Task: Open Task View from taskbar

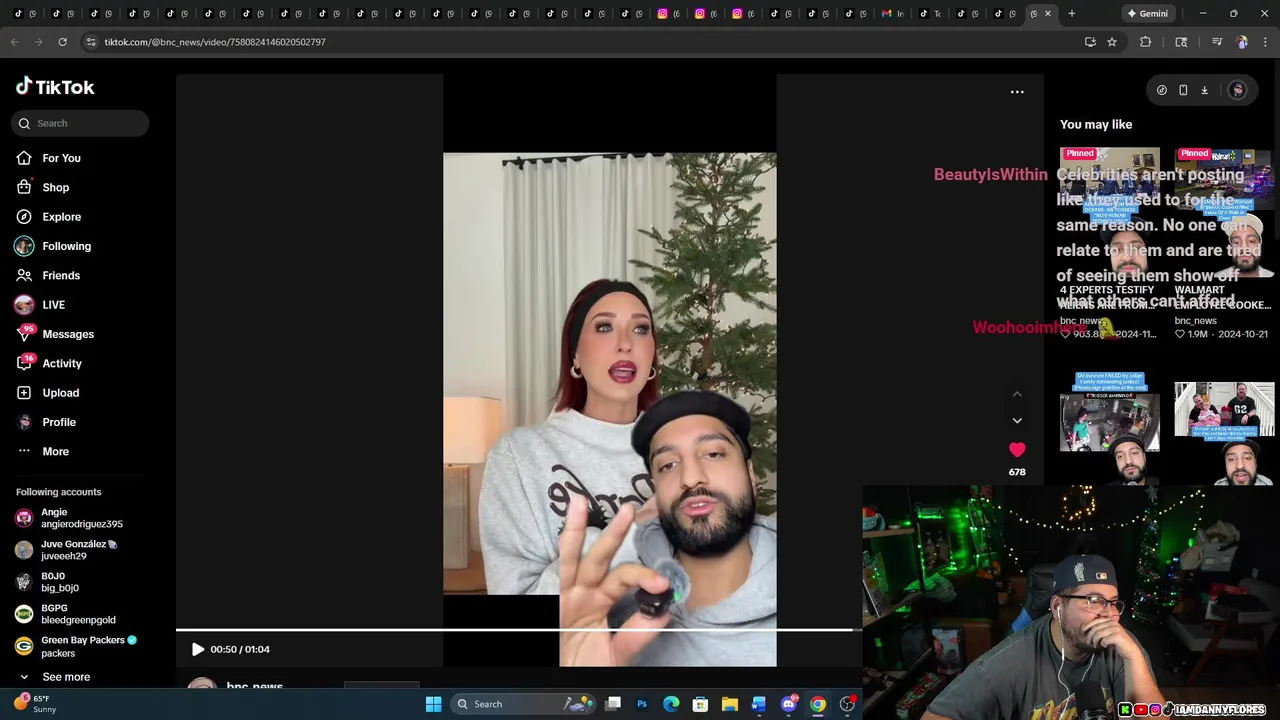Action: pos(613,704)
